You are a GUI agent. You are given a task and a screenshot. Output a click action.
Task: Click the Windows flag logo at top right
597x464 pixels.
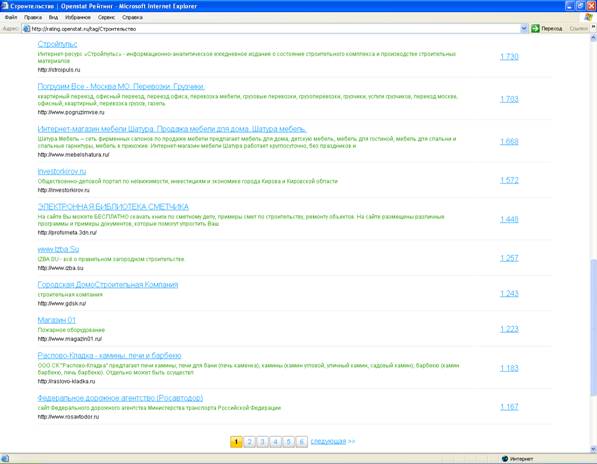[x=589, y=17]
